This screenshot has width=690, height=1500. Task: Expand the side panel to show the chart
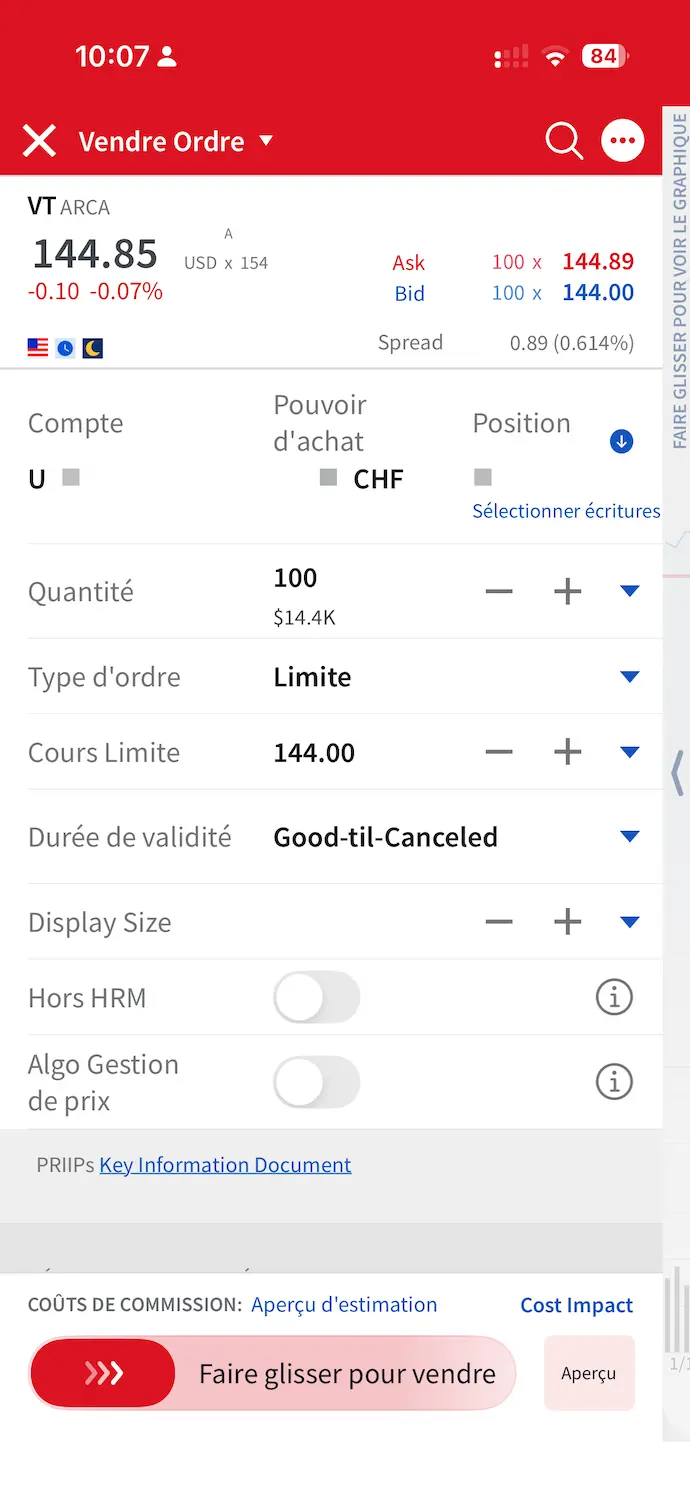tap(676, 773)
